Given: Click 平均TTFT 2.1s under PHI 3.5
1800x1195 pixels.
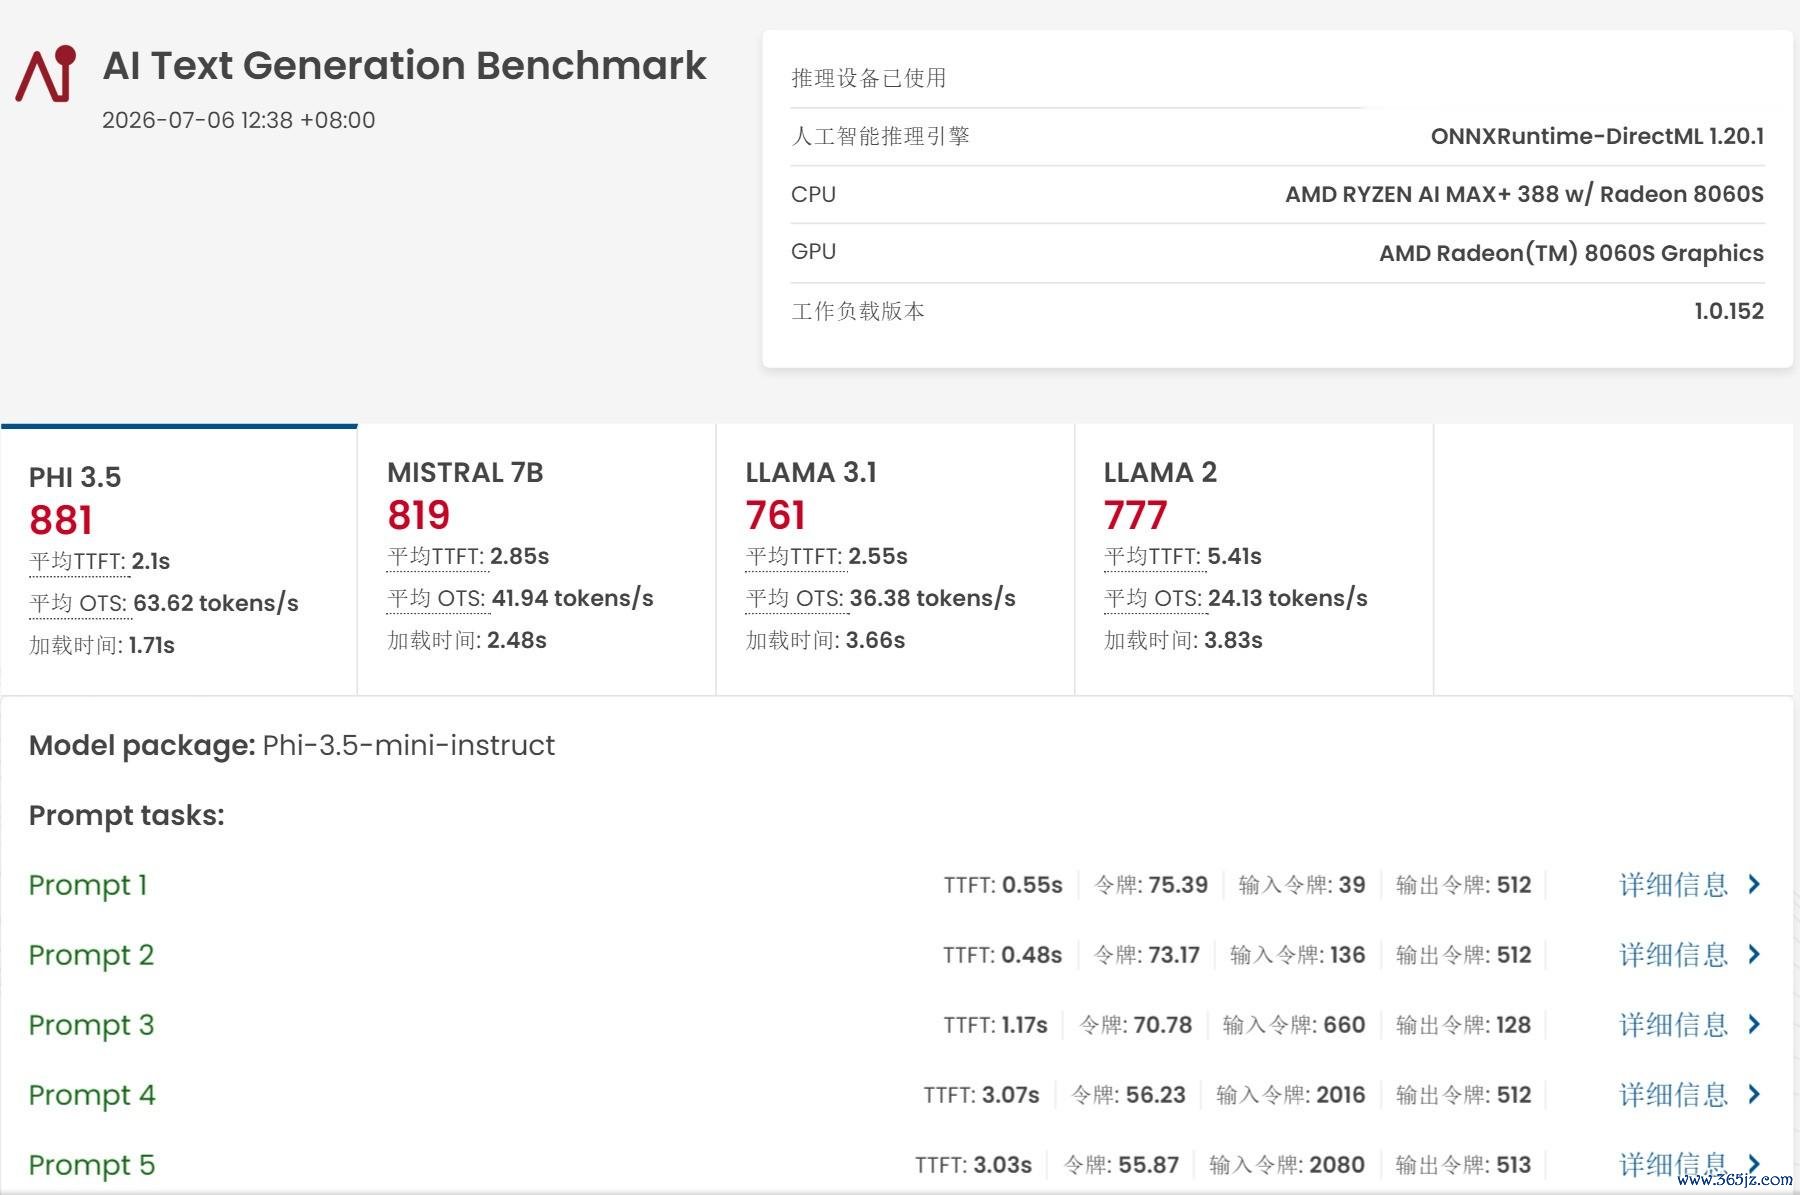Looking at the screenshot, I should [100, 561].
